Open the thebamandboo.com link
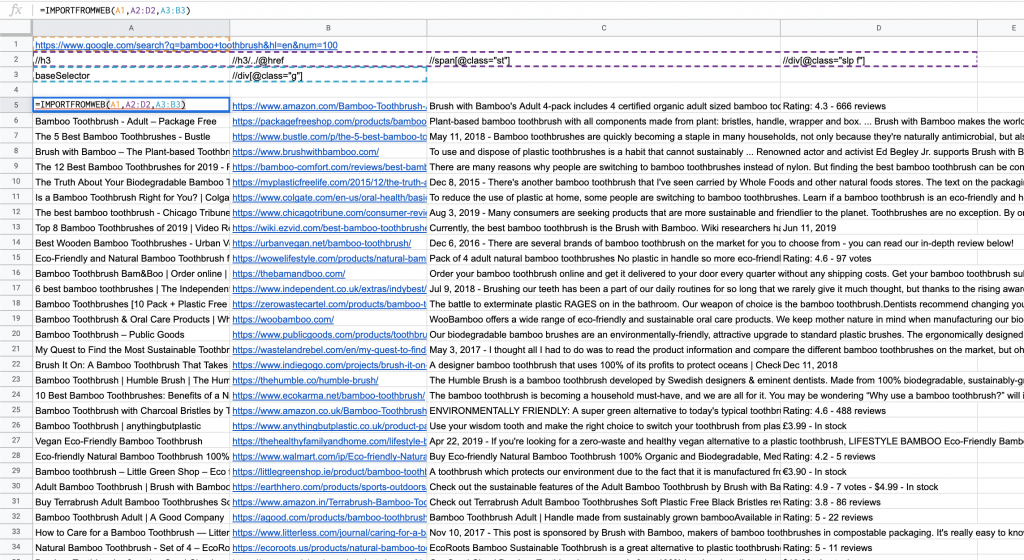 pyautogui.click(x=289, y=274)
